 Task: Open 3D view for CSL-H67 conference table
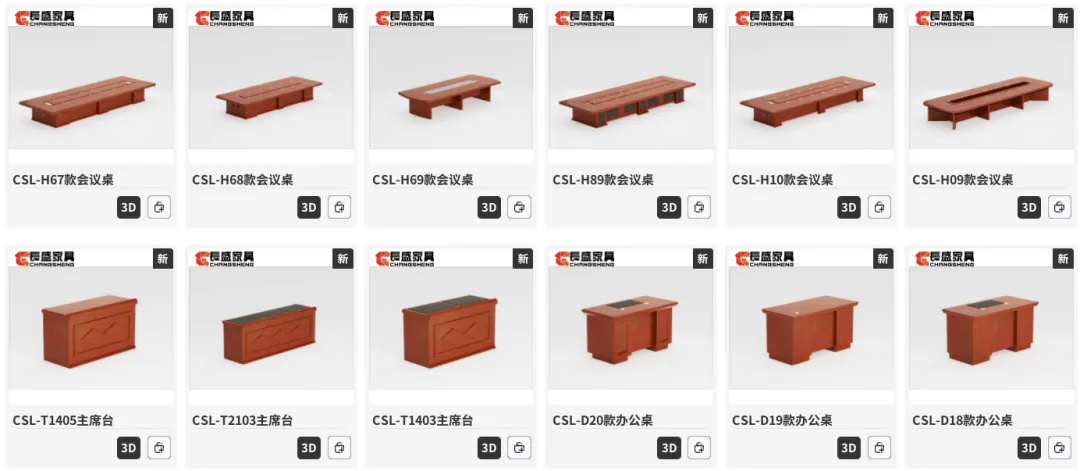[128, 207]
